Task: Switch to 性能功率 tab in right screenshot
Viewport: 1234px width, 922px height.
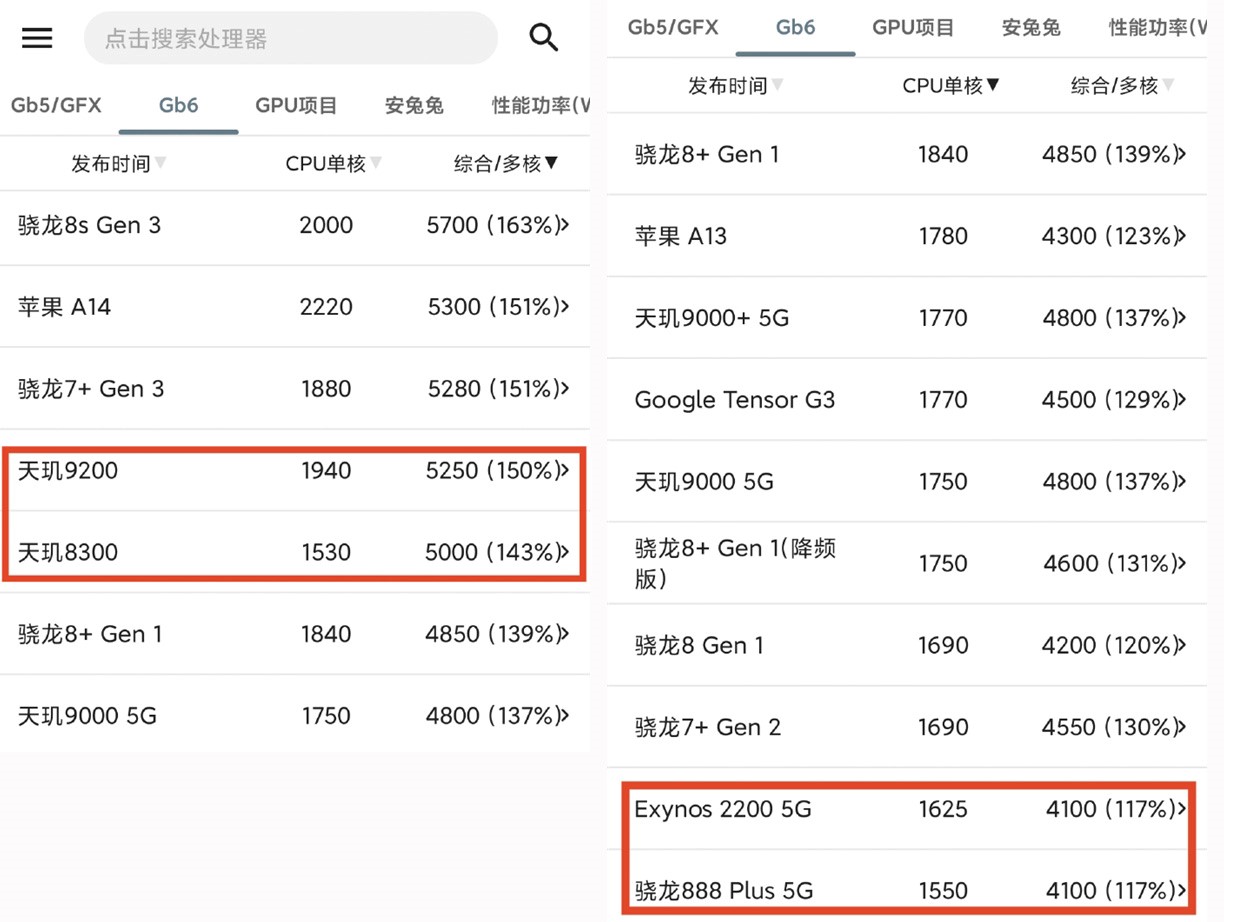Action: (x=1157, y=27)
